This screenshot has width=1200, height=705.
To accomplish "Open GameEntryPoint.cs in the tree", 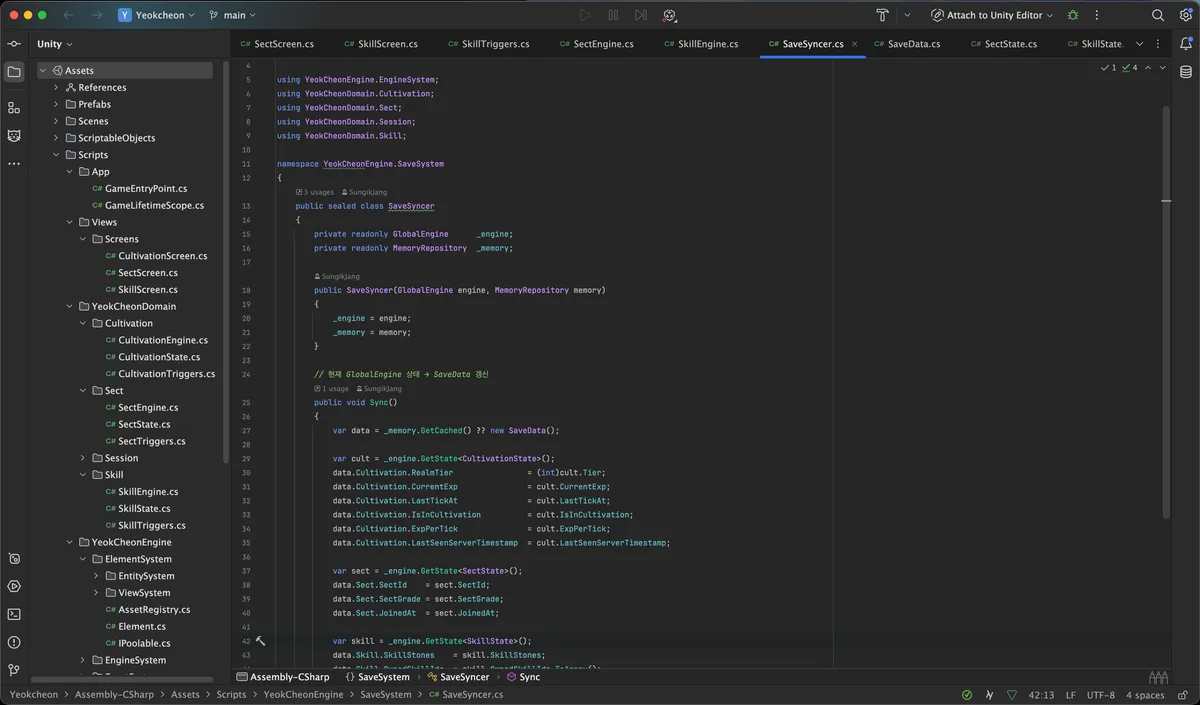I will click(x=146, y=188).
